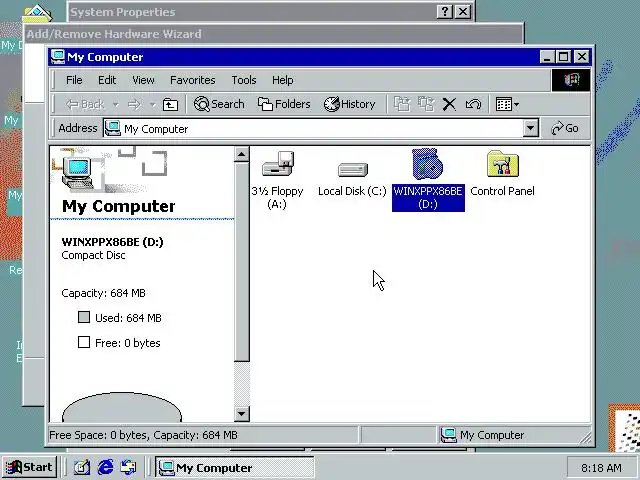Open the Views dropdown button
Image resolution: width=640 pixels, height=480 pixels.
(507, 104)
